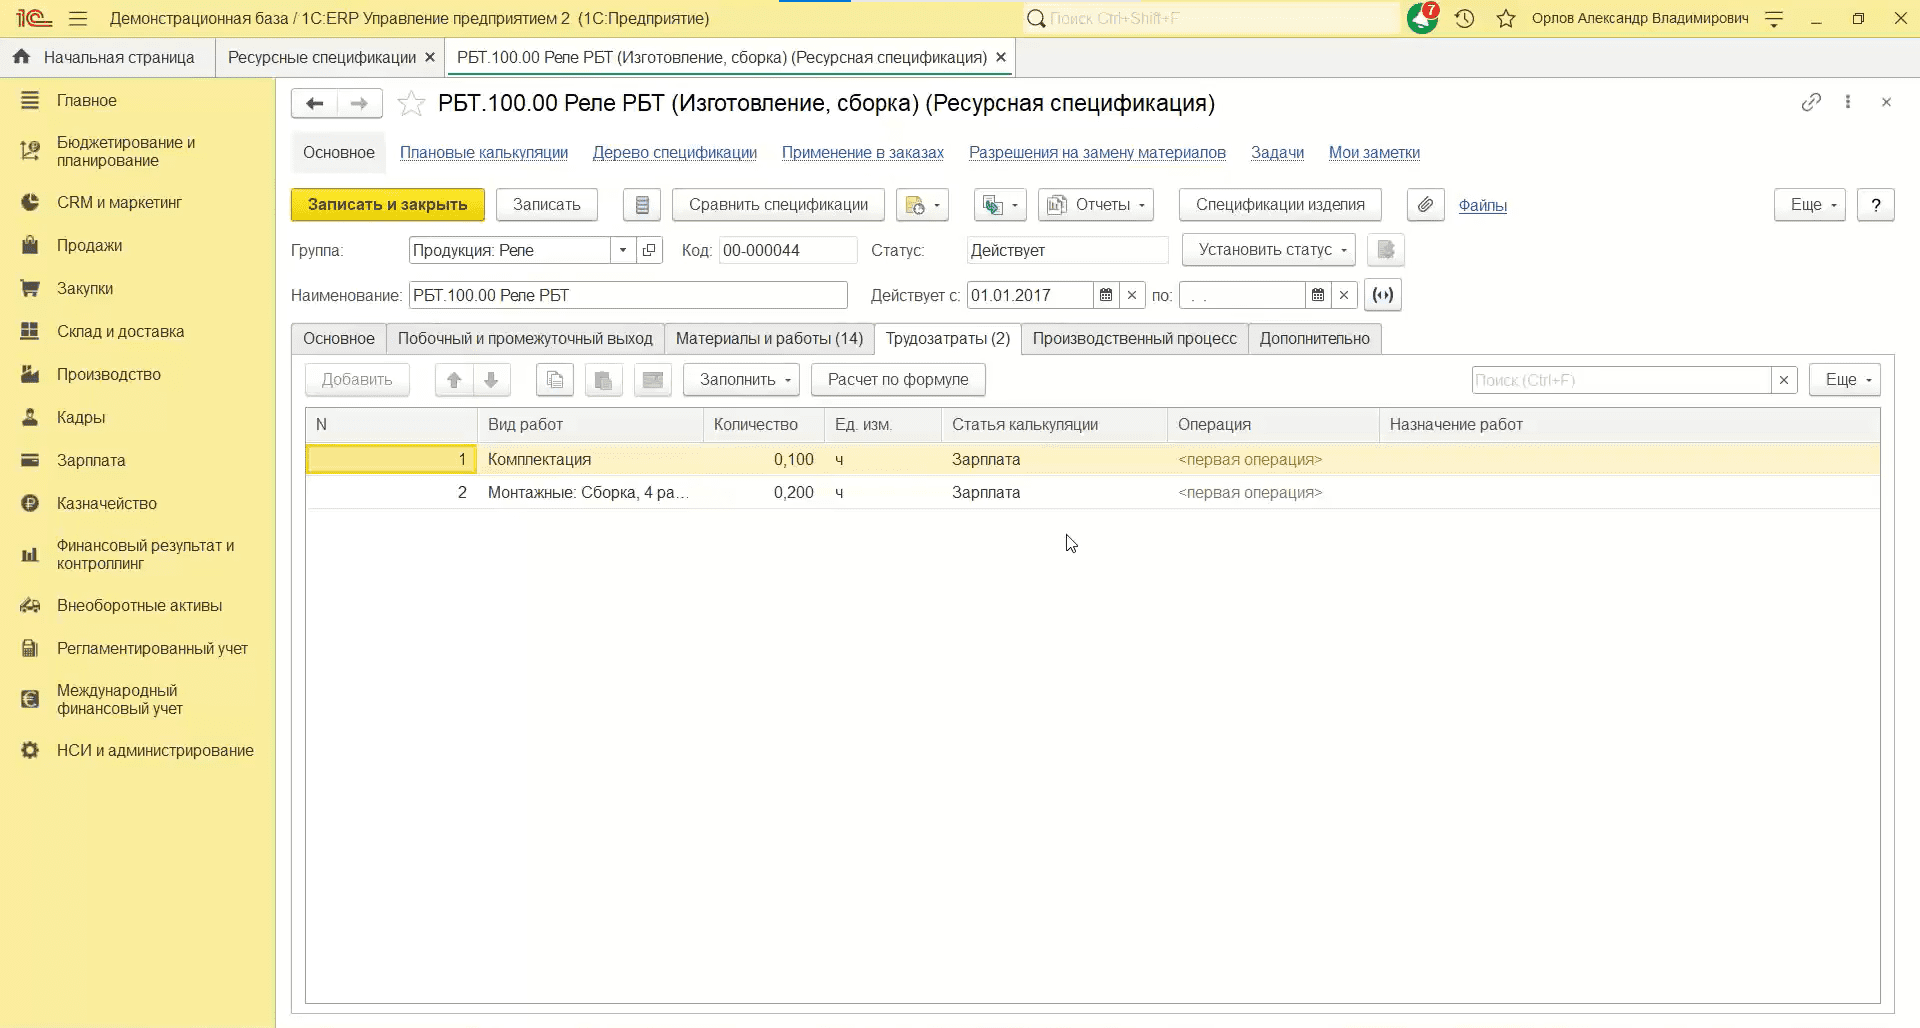Open the Группа field open-link icon
This screenshot has height=1028, width=1920.
649,250
